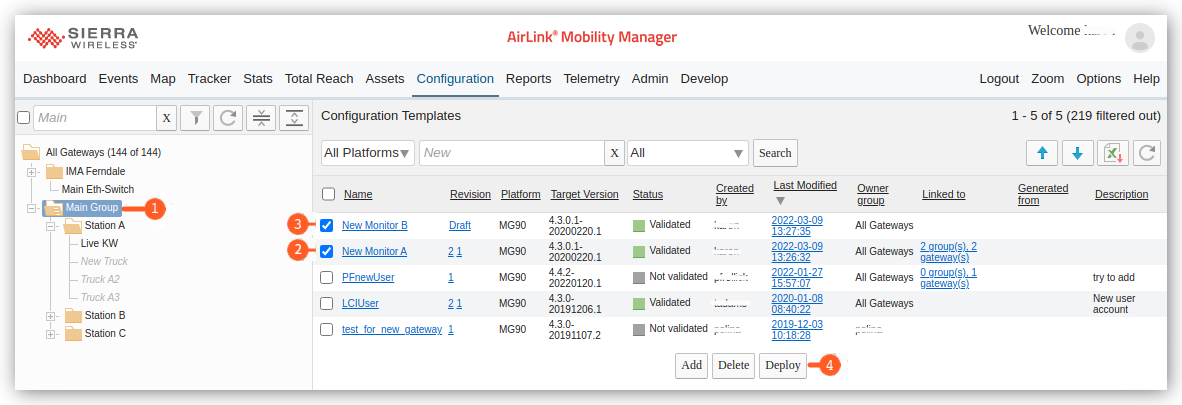This screenshot has width=1182, height=405.
Task: Click the Delete button
Action: [733, 366]
